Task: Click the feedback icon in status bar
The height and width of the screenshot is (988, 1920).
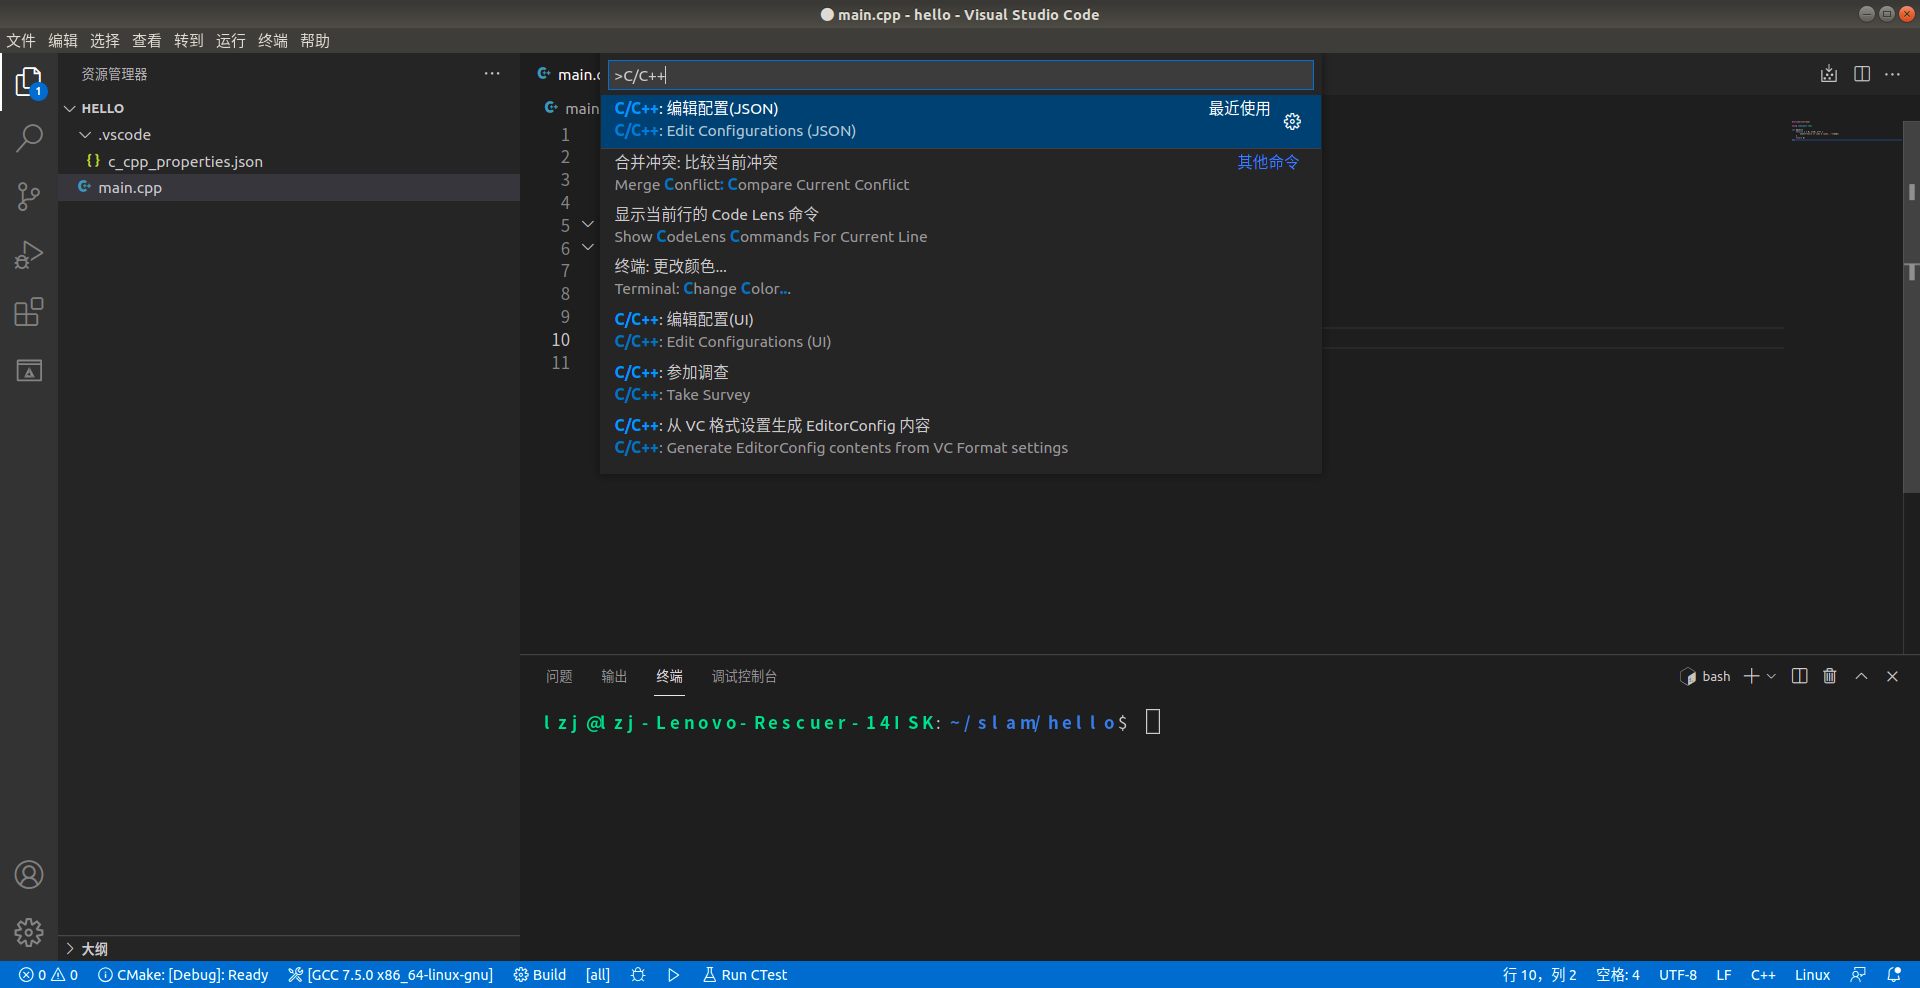Action: [x=1858, y=975]
